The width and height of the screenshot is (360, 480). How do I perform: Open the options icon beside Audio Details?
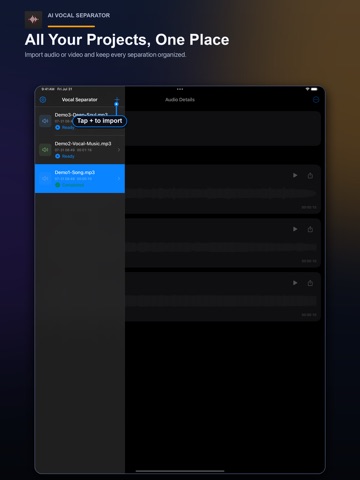(316, 100)
